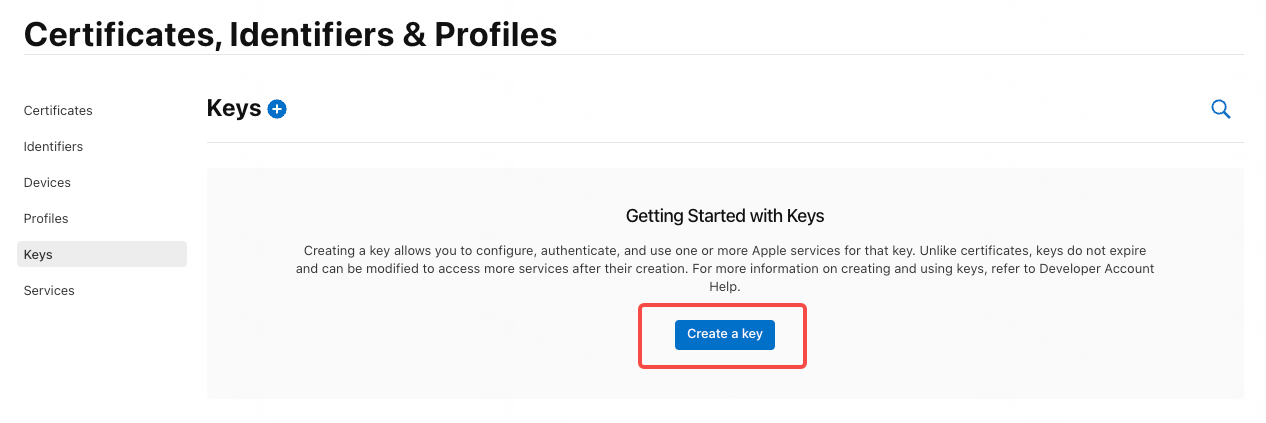Click the word Help ending the paragraph

tap(724, 287)
